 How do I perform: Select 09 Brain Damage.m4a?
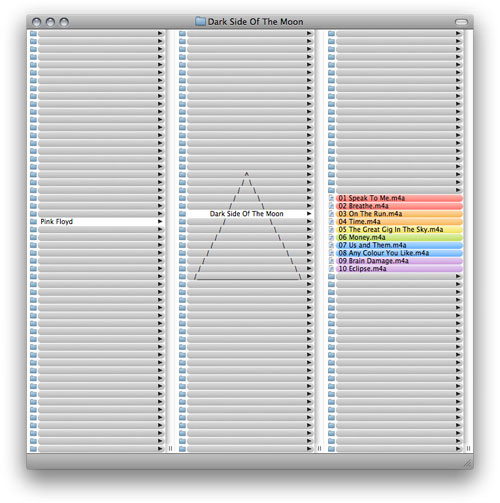point(399,261)
